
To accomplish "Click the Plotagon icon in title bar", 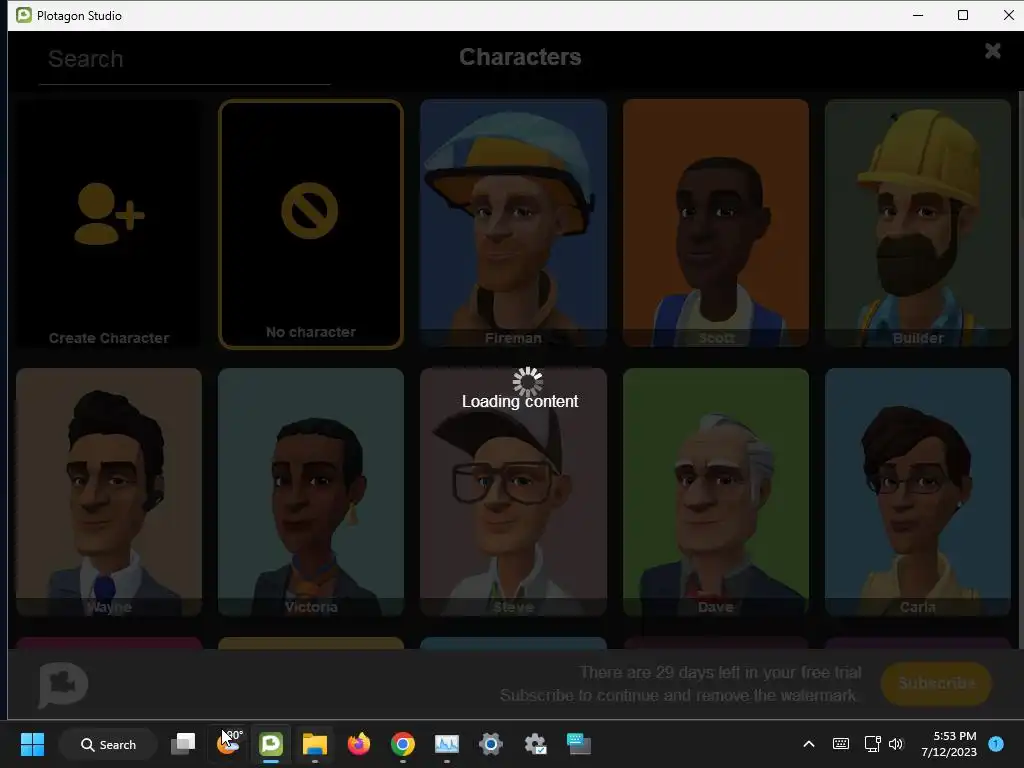I will point(24,15).
